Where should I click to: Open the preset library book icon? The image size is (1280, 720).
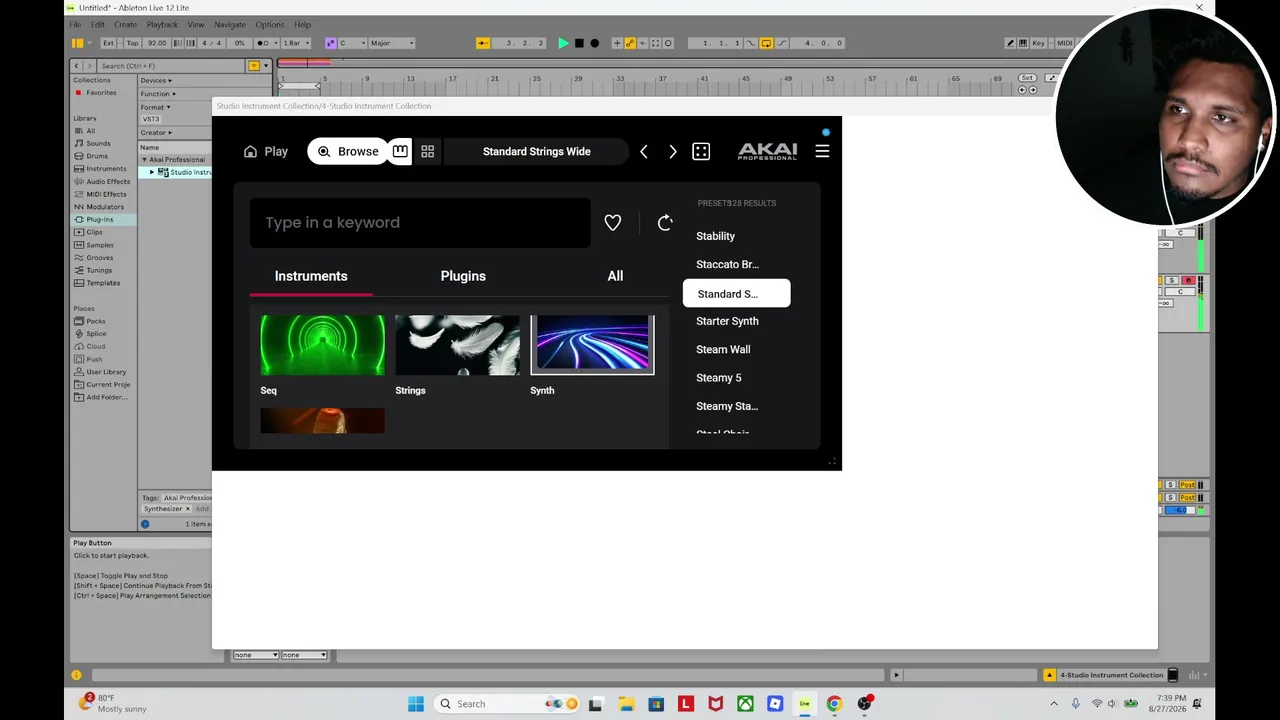(400, 151)
